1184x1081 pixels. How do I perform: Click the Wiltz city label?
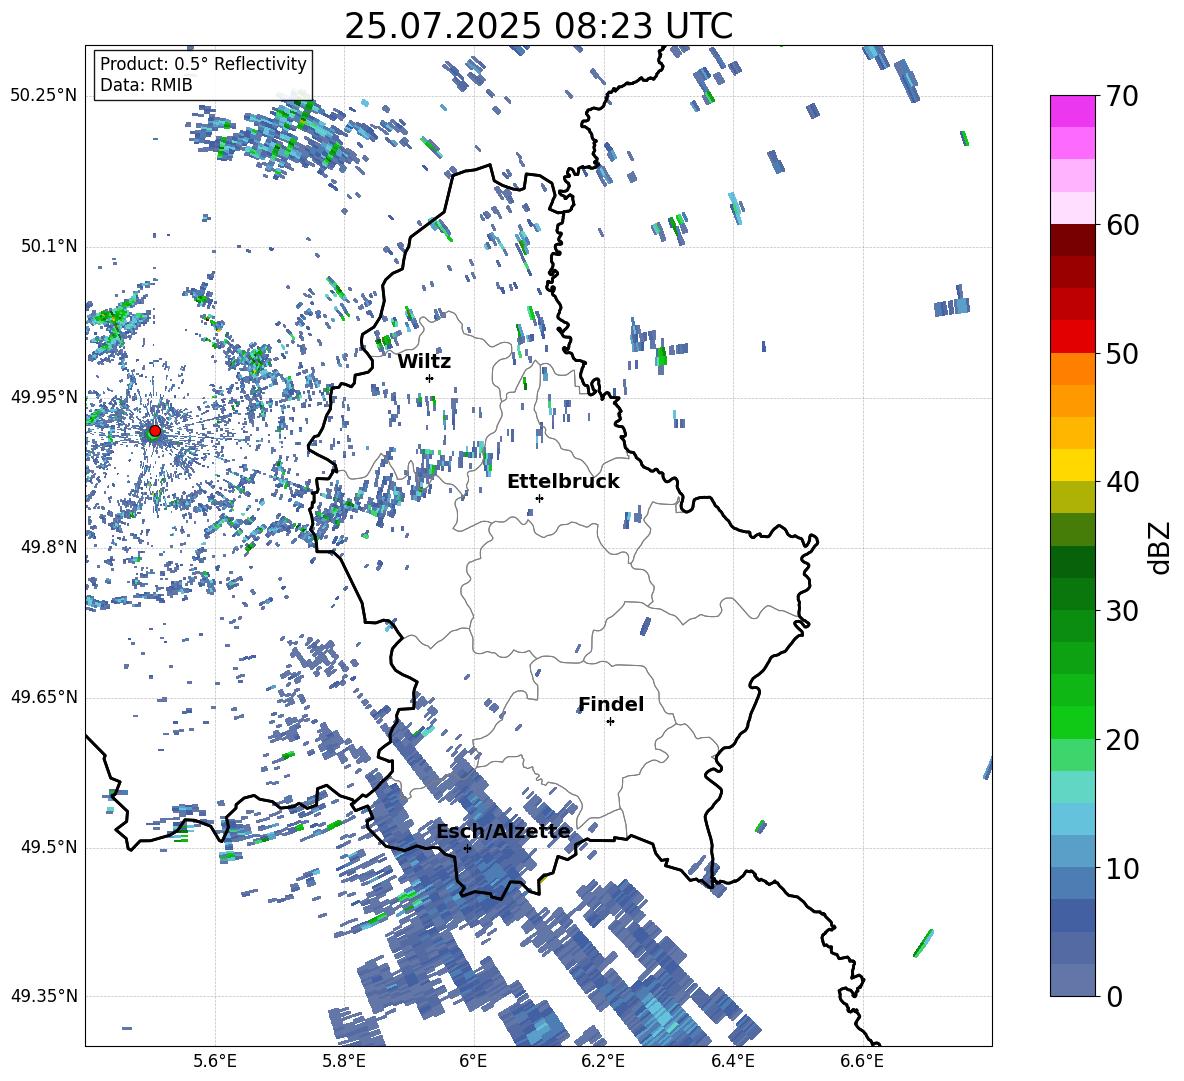(x=424, y=362)
